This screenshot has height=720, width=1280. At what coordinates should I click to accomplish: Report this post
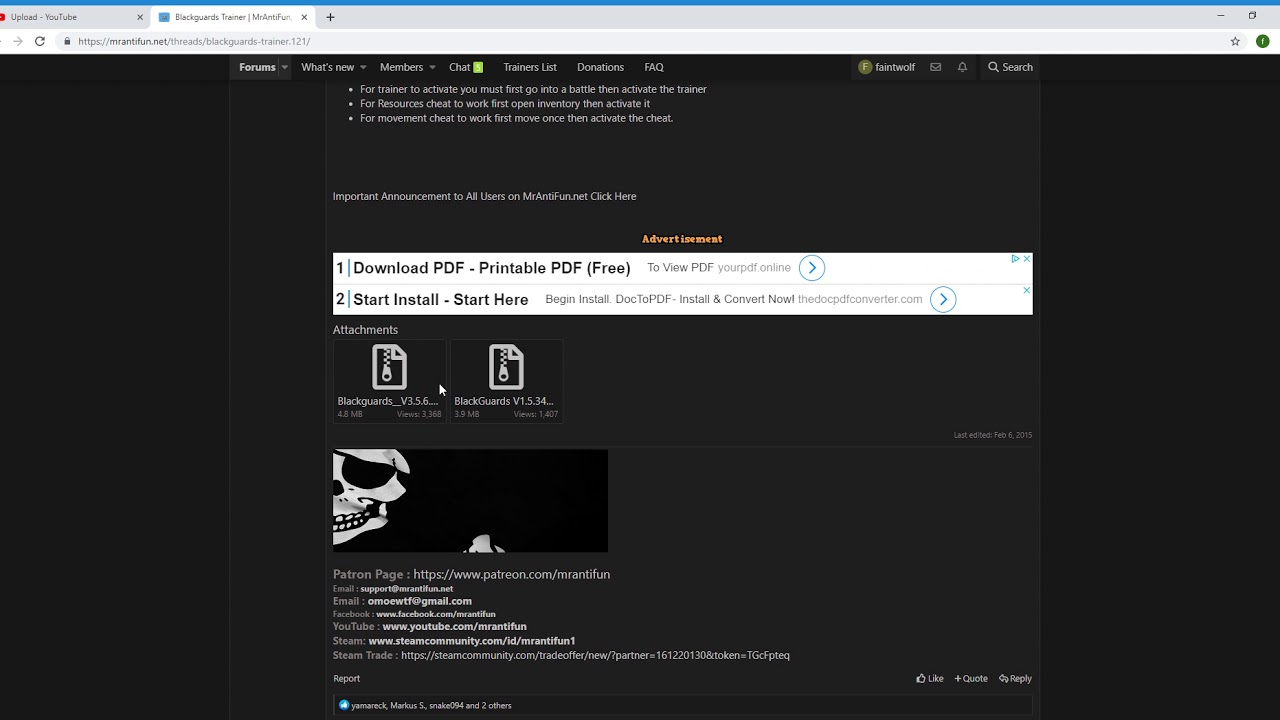[x=346, y=678]
